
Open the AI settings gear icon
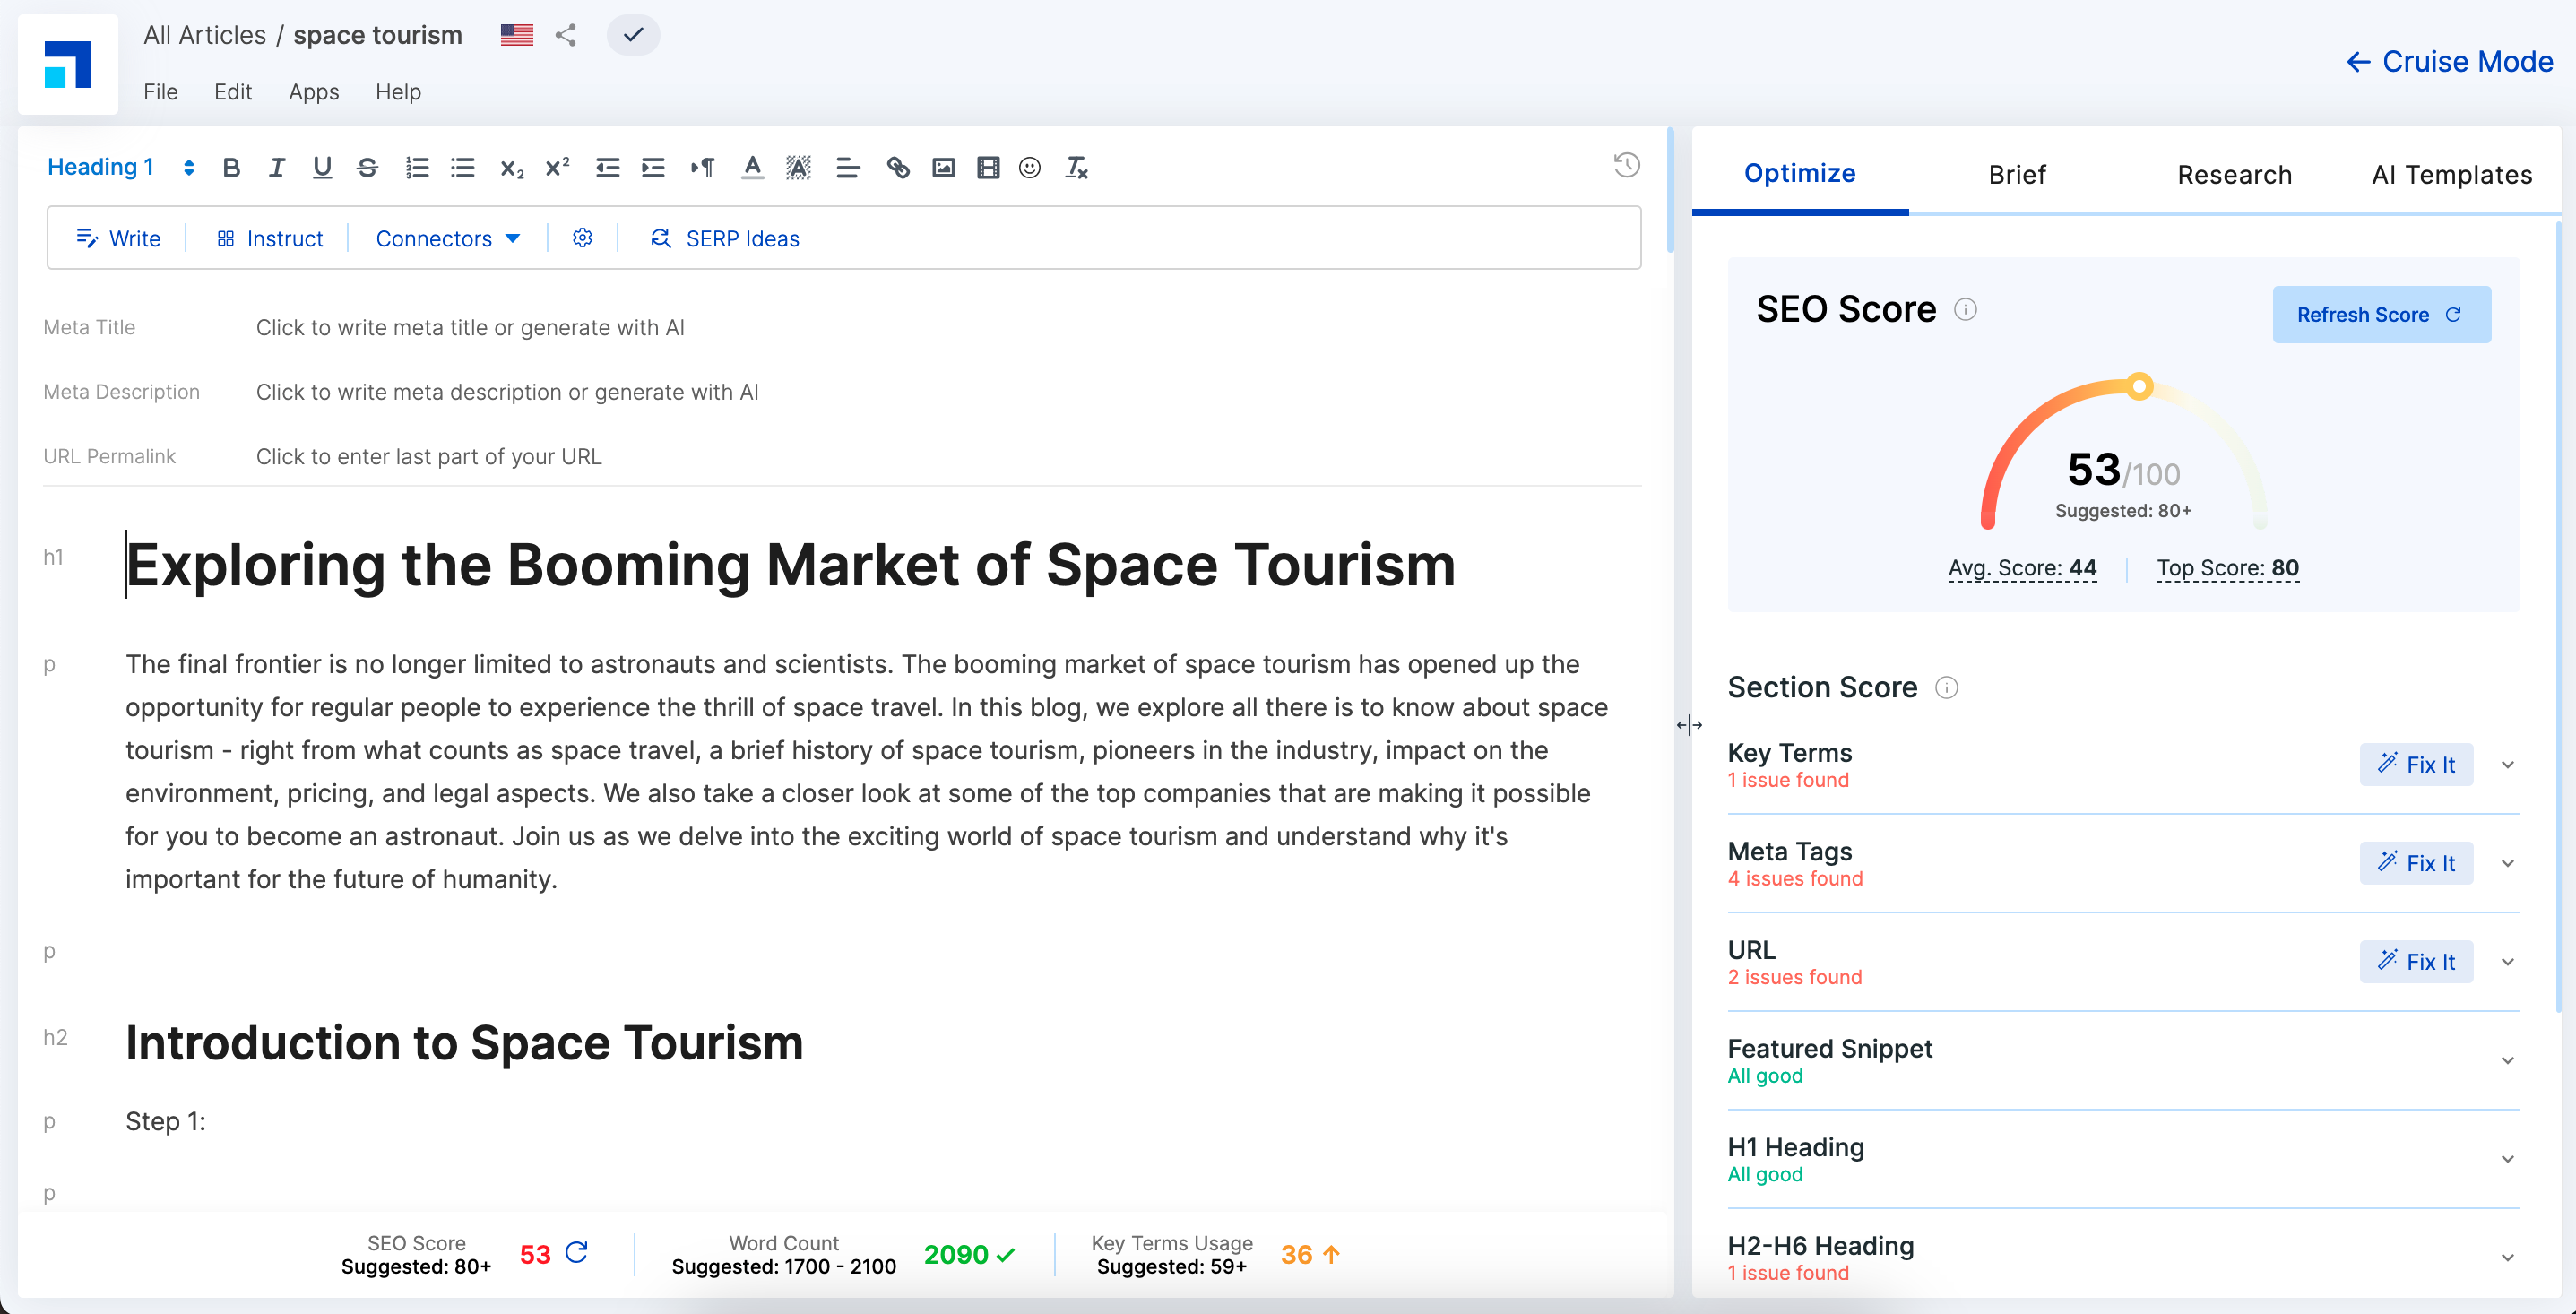583,238
